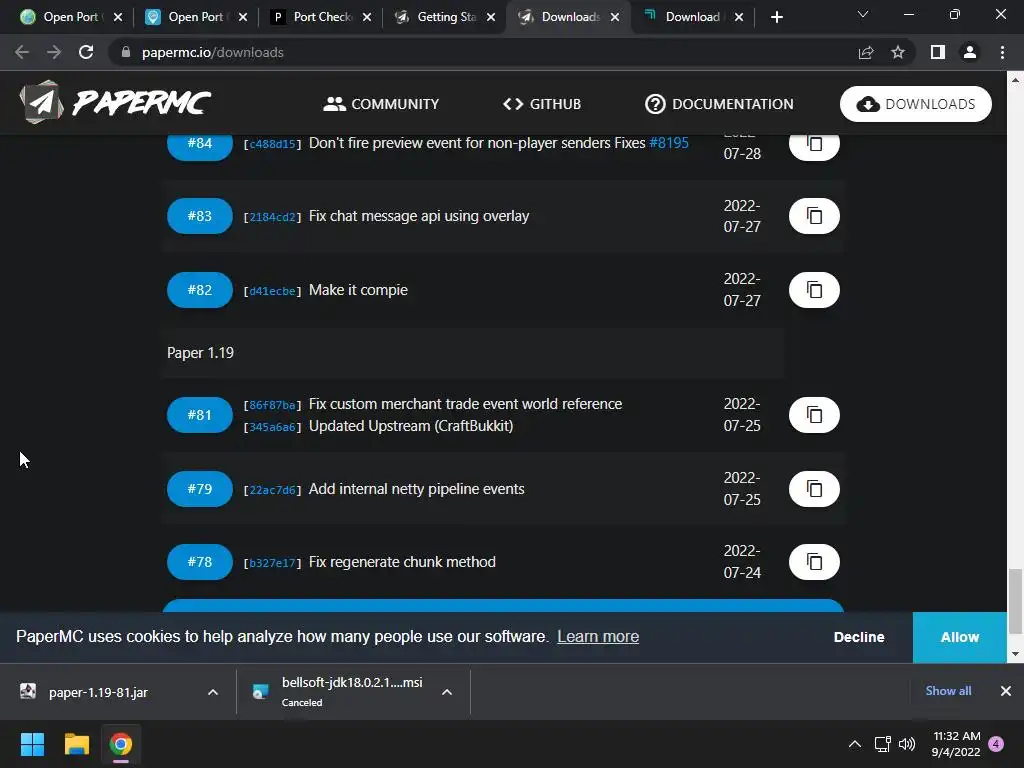
Task: Open the Documentation nav link
Action: 719,104
